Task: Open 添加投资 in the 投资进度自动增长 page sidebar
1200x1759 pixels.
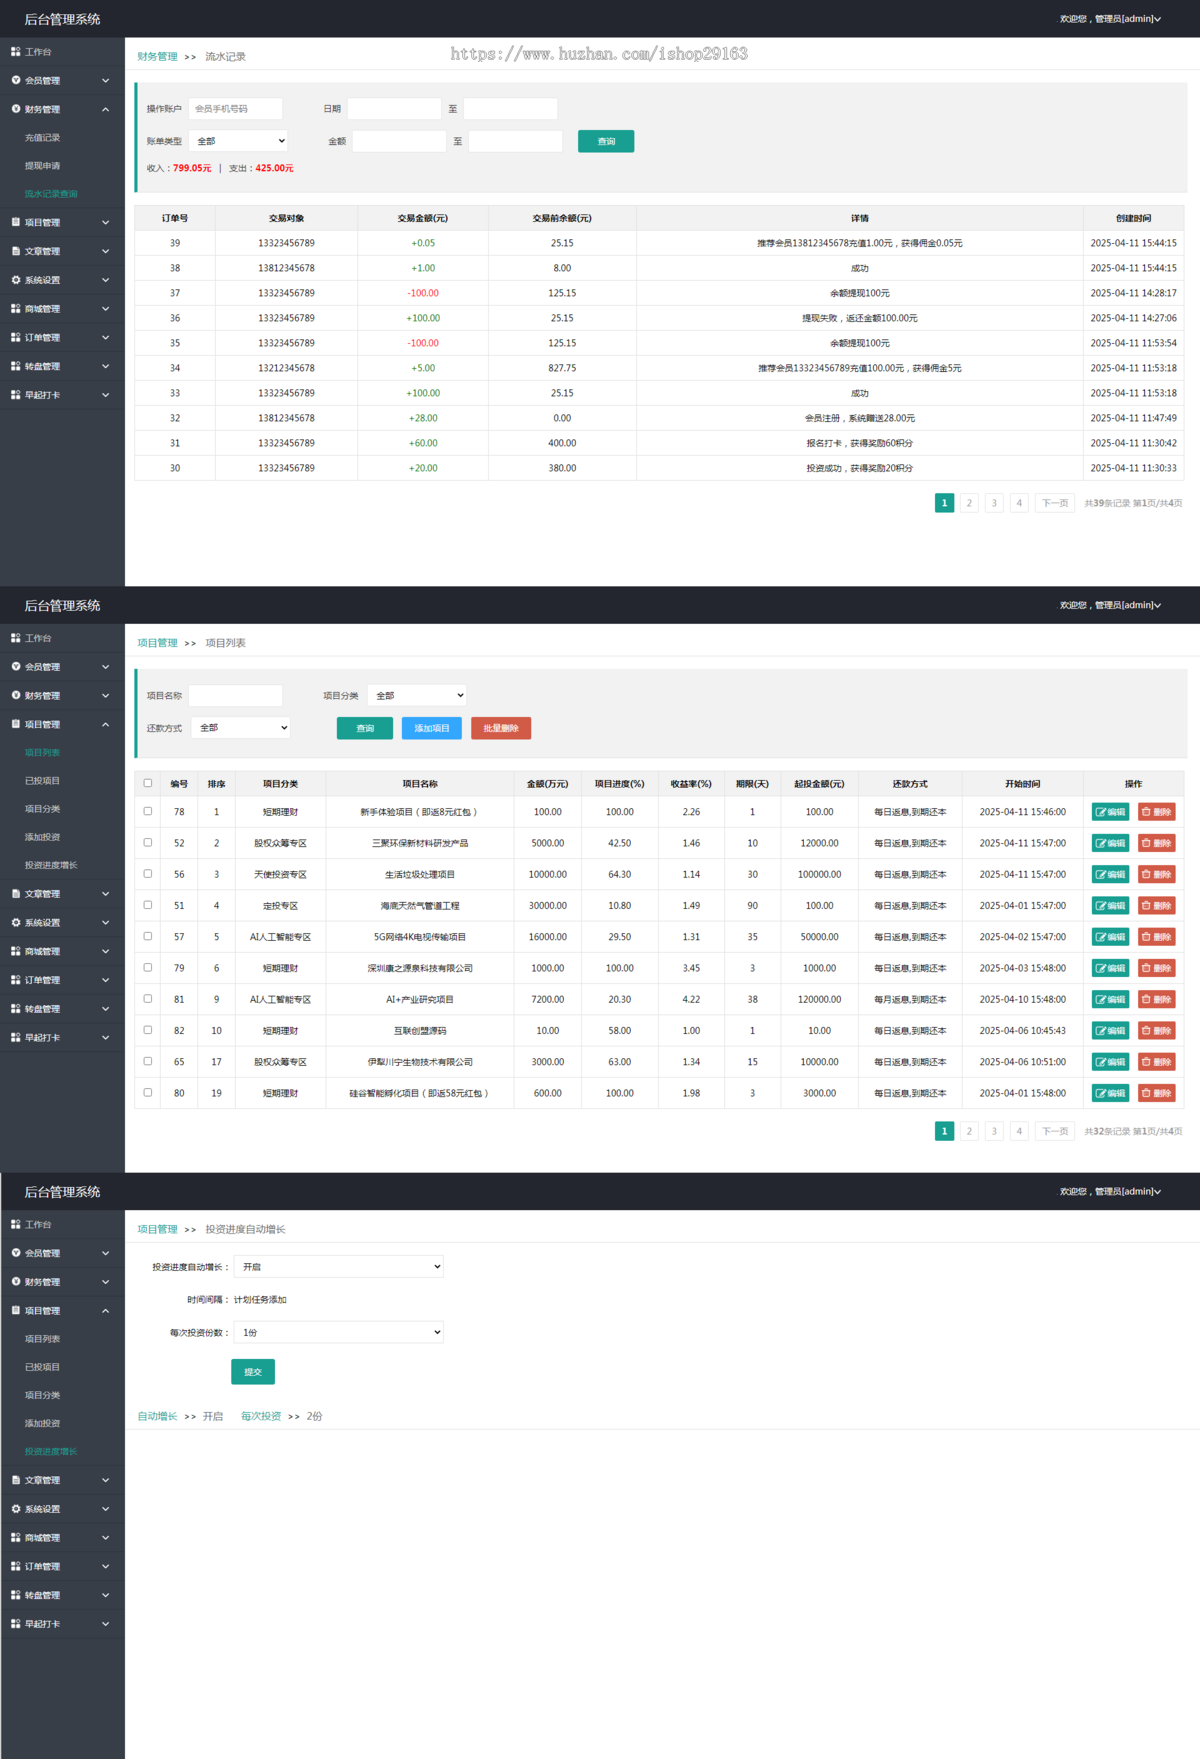Action: coord(42,1423)
